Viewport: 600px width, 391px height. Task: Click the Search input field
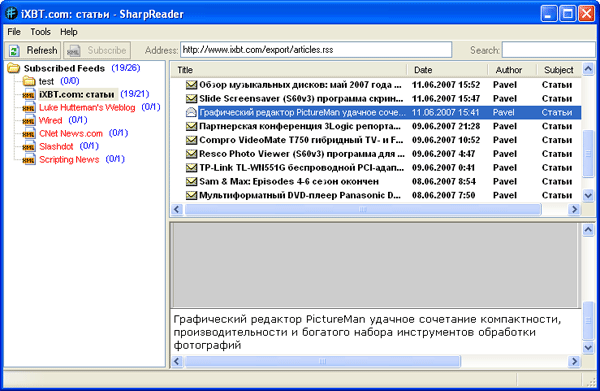pos(549,50)
